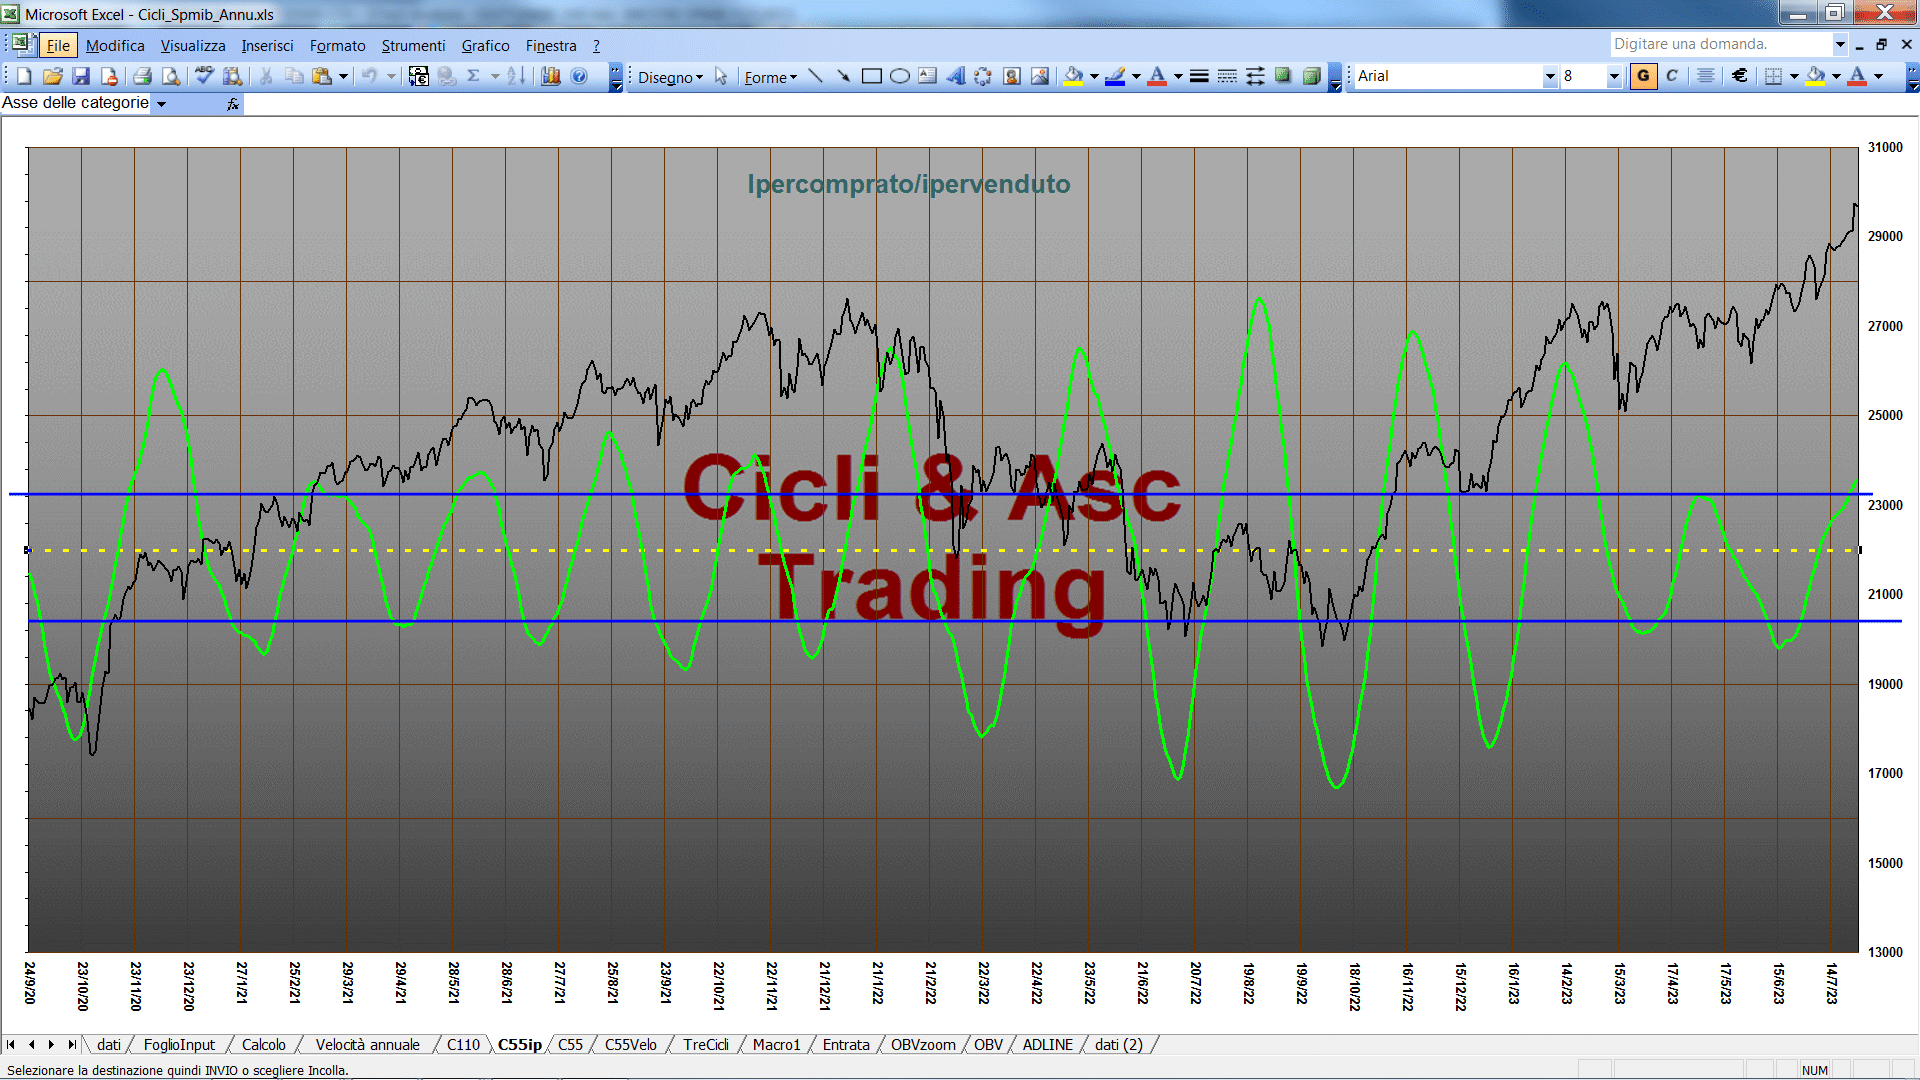The height and width of the screenshot is (1080, 1920).
Task: Open the Inserisci menu
Action: tap(267, 46)
